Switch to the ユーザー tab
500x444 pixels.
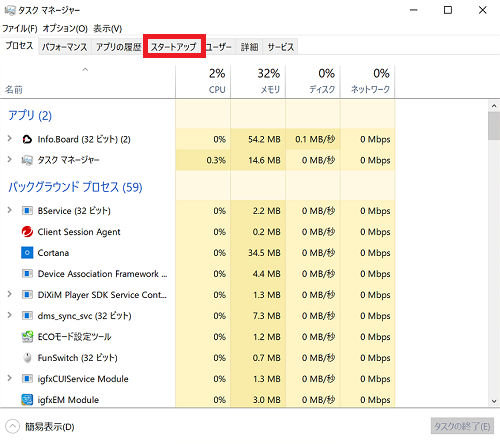(x=219, y=47)
